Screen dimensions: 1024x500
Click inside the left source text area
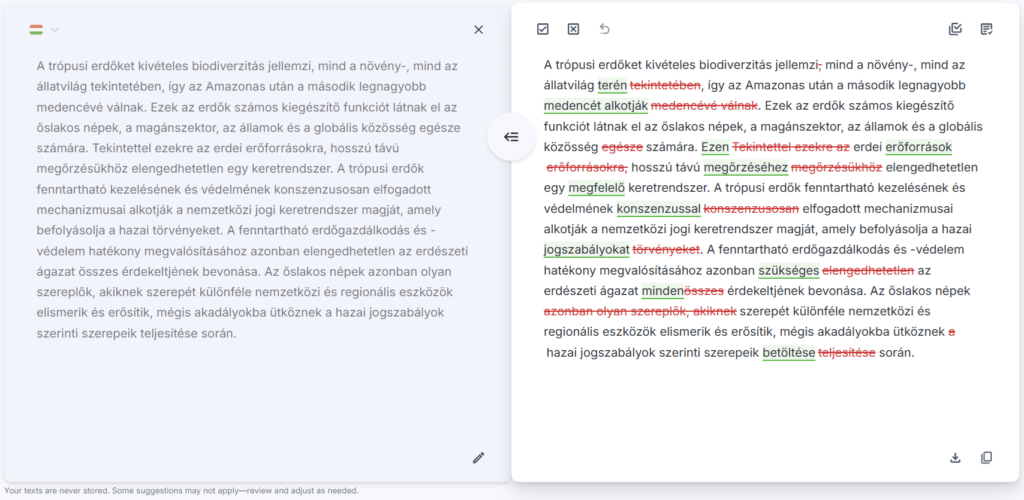[x=250, y=200]
